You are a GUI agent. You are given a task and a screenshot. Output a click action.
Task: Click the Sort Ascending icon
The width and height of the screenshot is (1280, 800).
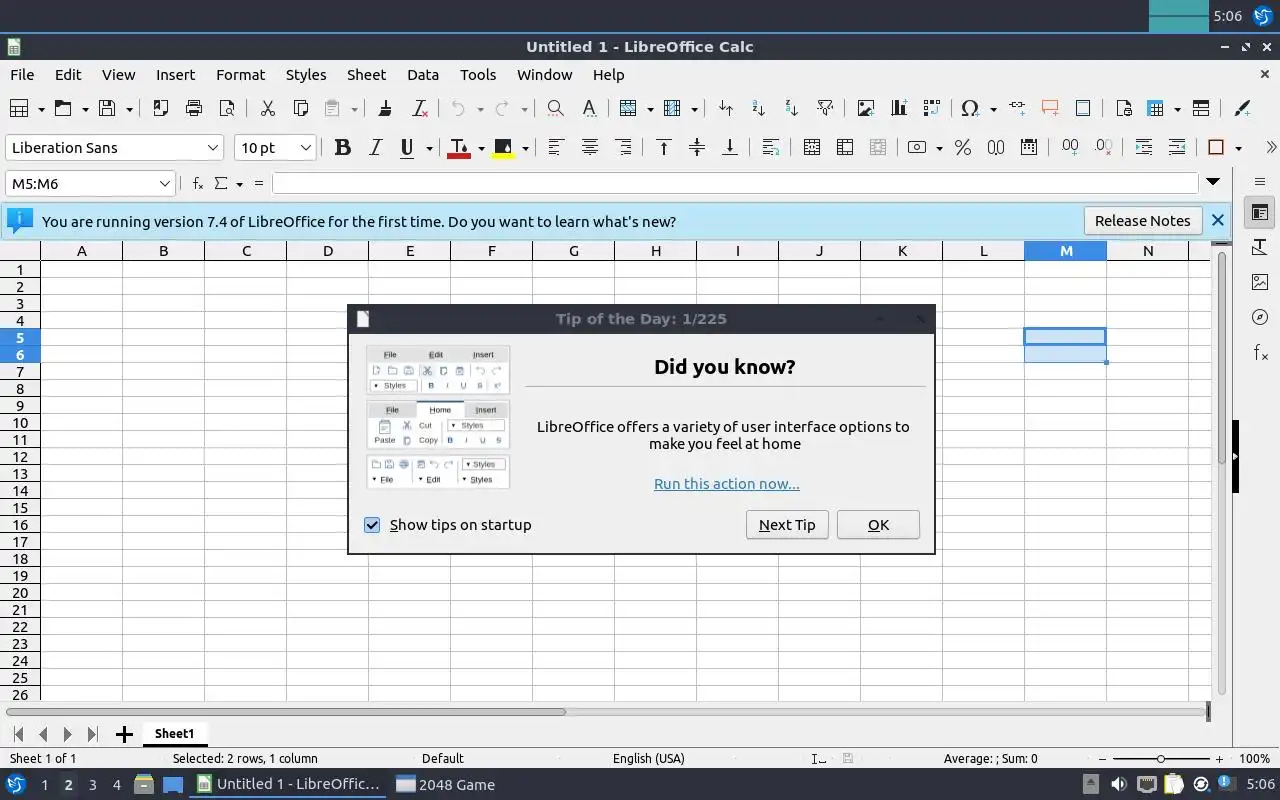click(758, 108)
